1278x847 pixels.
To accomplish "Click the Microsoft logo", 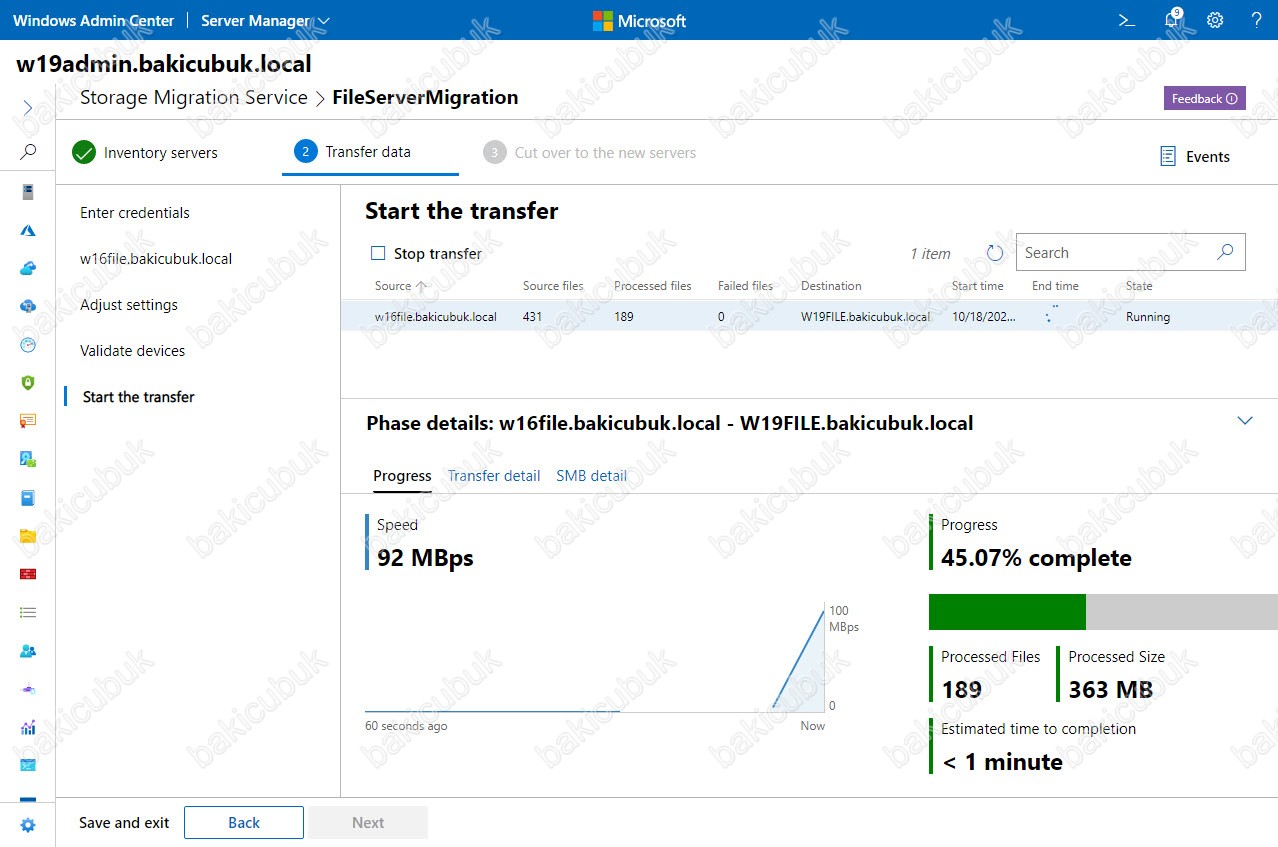I will tap(639, 20).
